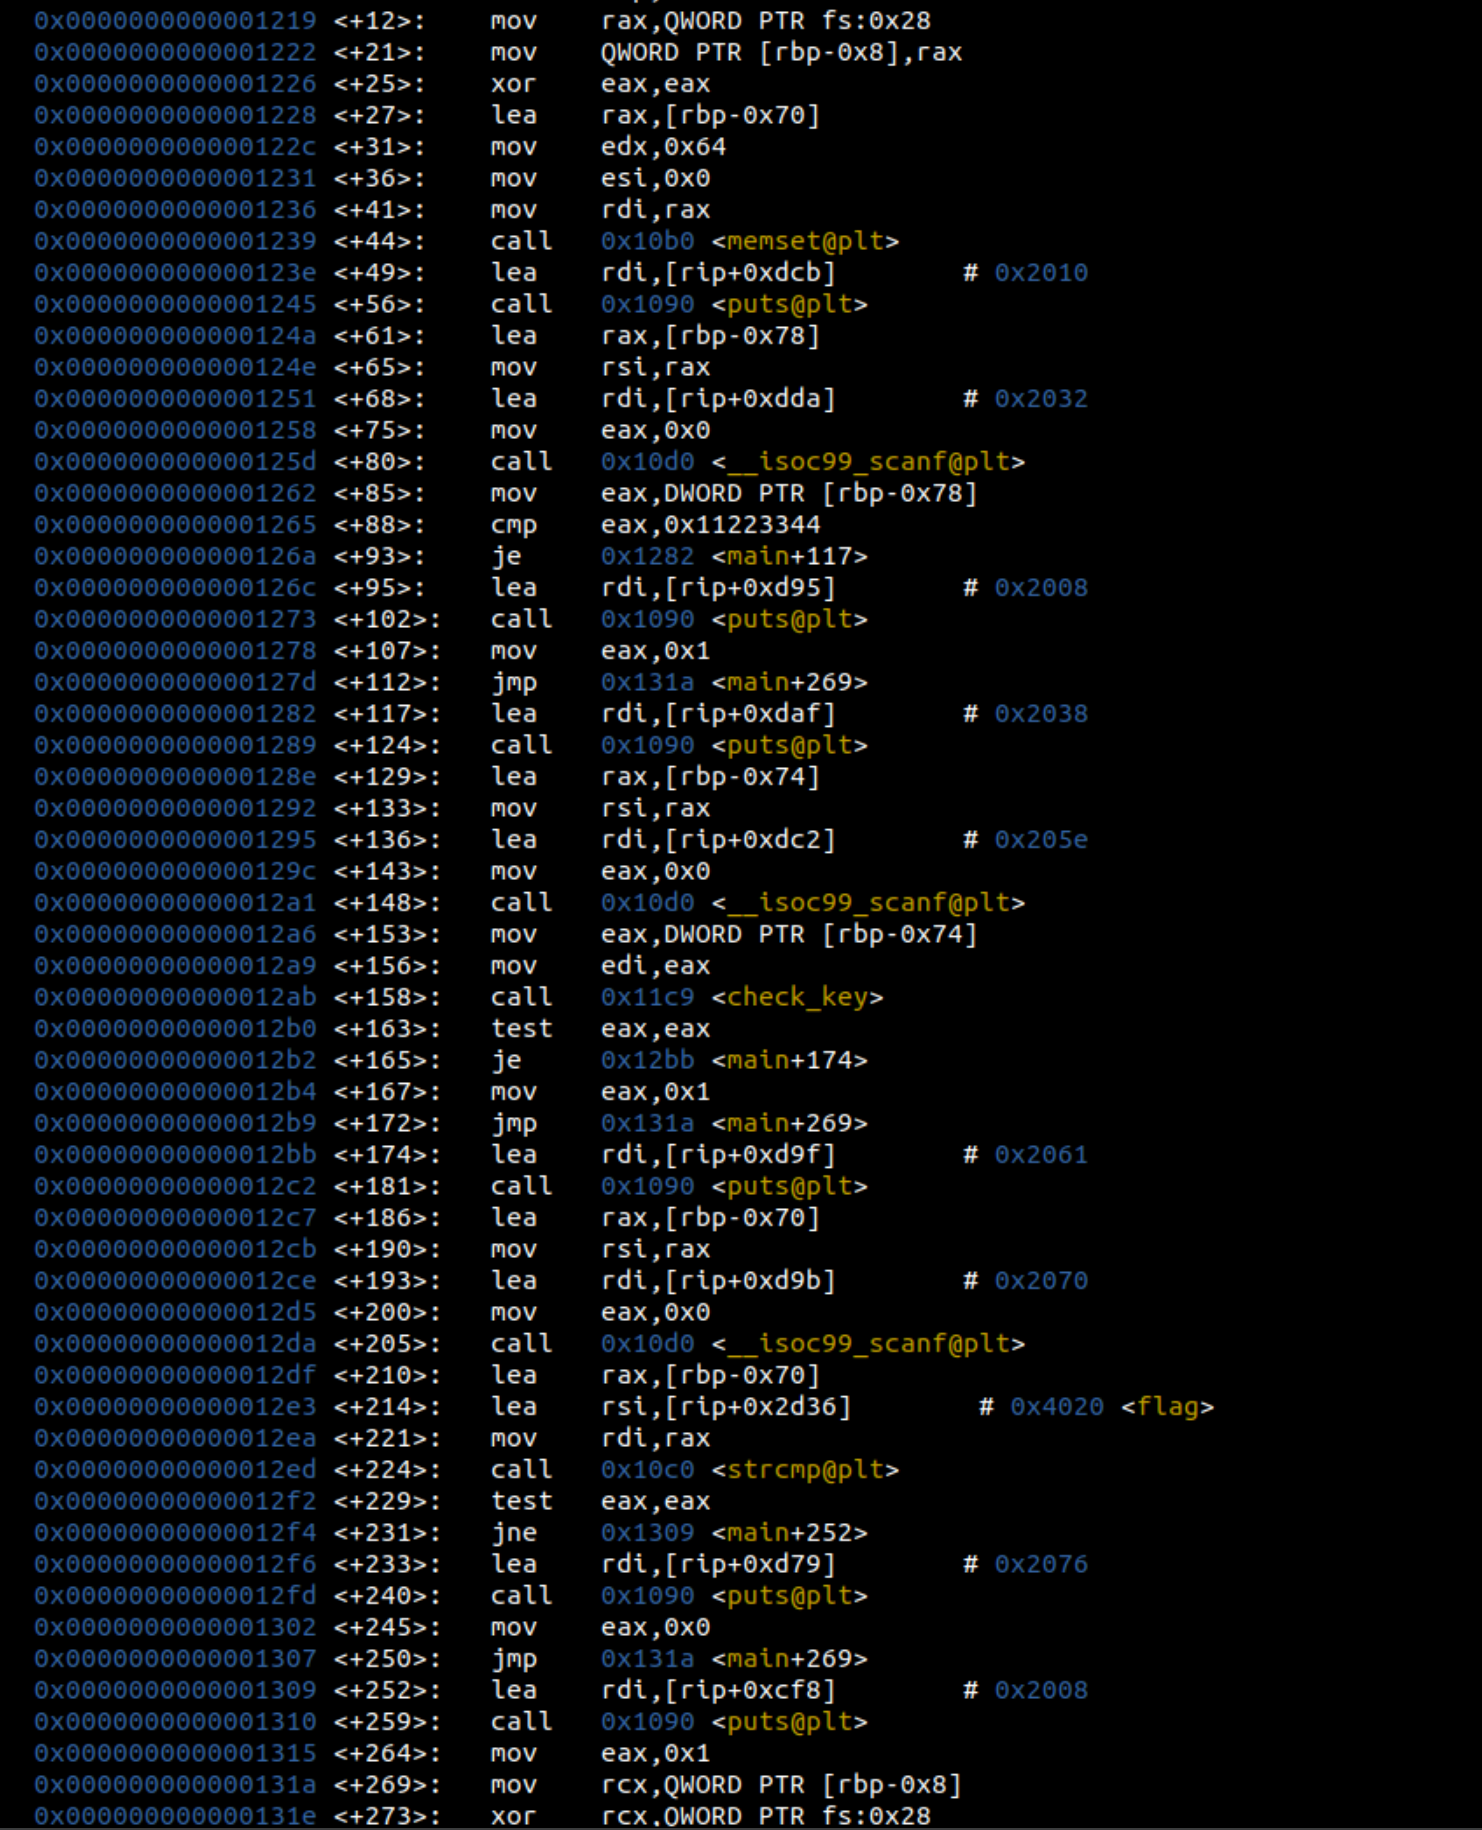Select operand "eax,DWORD PTR [rbp-0x78]"
1482x1830 pixels.
[x=789, y=493]
